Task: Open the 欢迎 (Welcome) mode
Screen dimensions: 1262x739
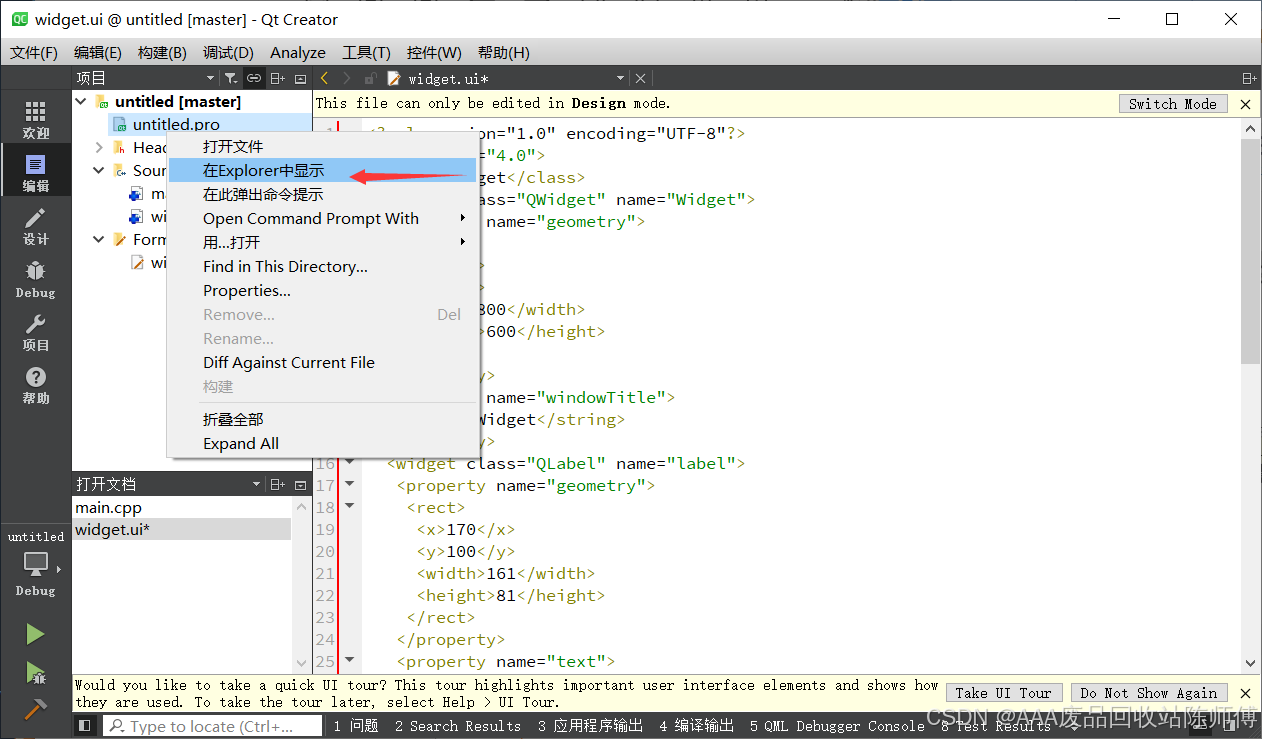Action: point(35,119)
